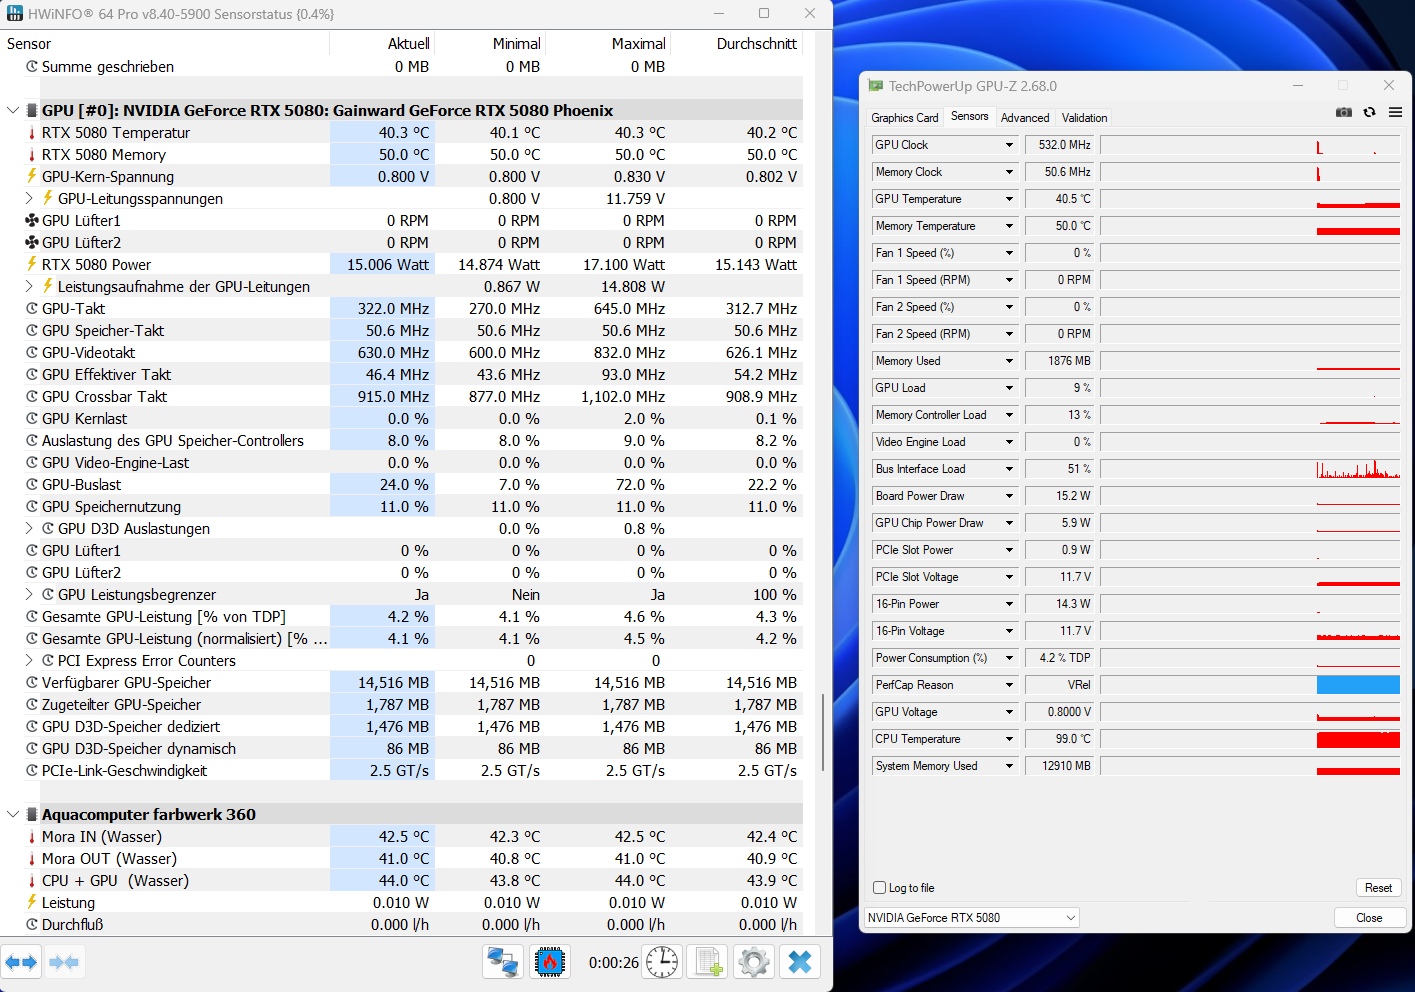Click Reset button in GPU-Z

[x=1378, y=888]
